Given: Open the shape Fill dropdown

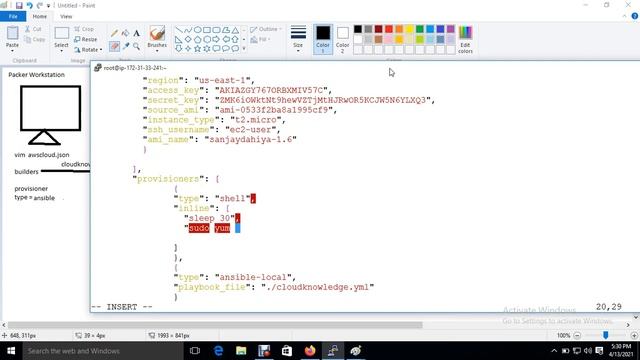Looking at the screenshot, I should click(x=260, y=39).
